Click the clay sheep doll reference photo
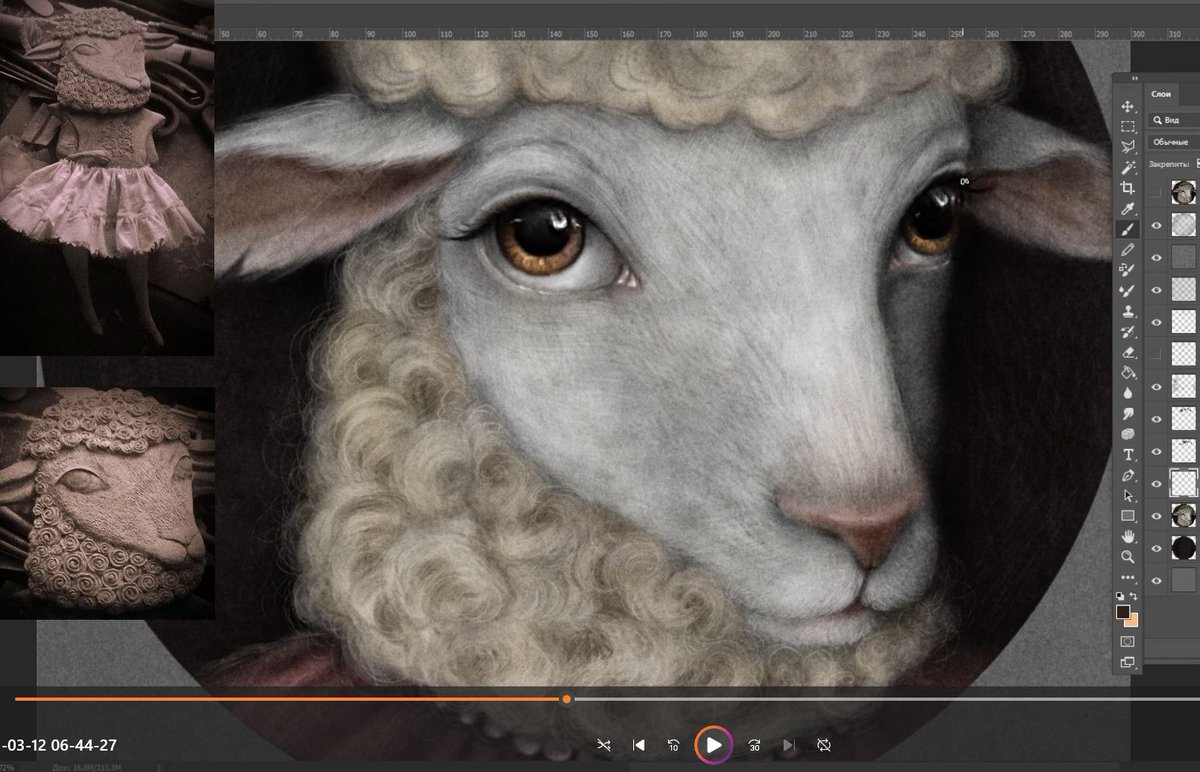This screenshot has width=1200, height=772. click(107, 178)
